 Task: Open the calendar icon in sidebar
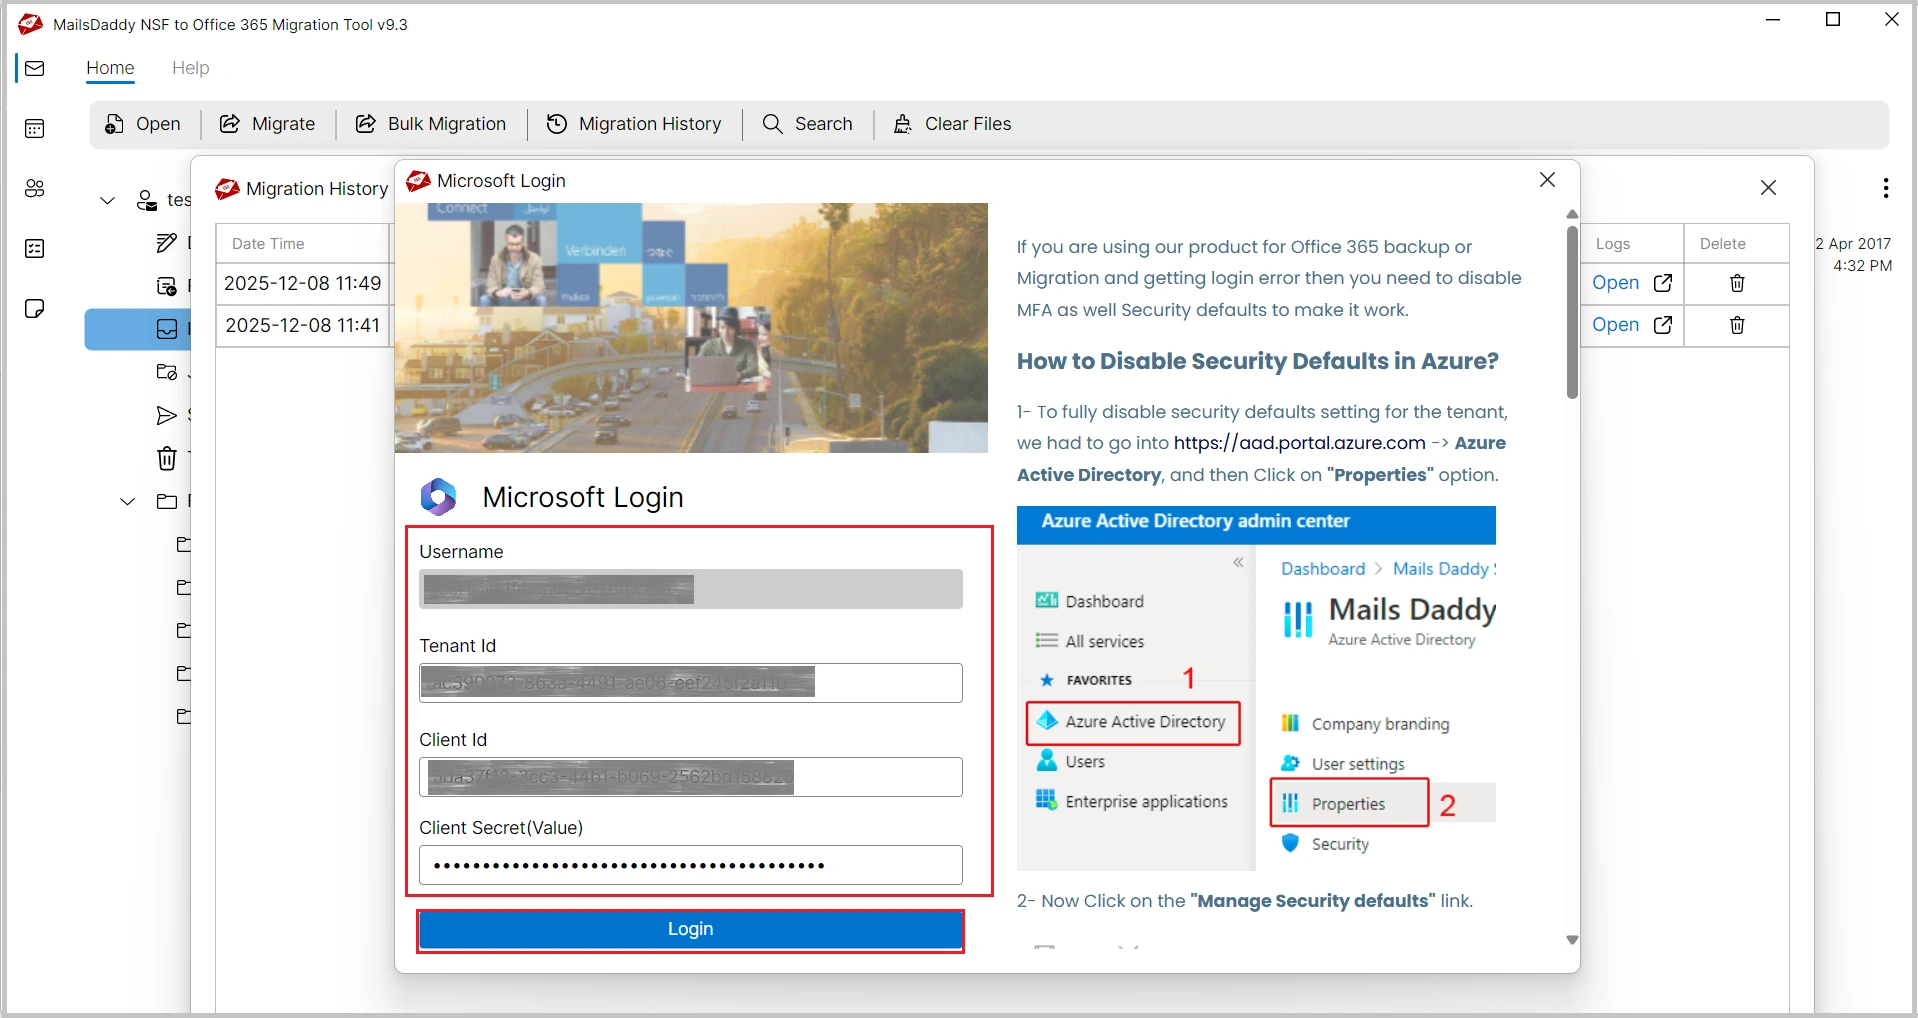[x=35, y=129]
